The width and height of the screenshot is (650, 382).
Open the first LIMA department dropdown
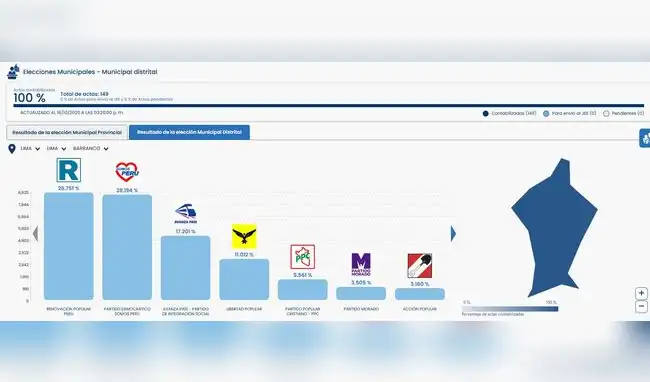click(x=30, y=148)
